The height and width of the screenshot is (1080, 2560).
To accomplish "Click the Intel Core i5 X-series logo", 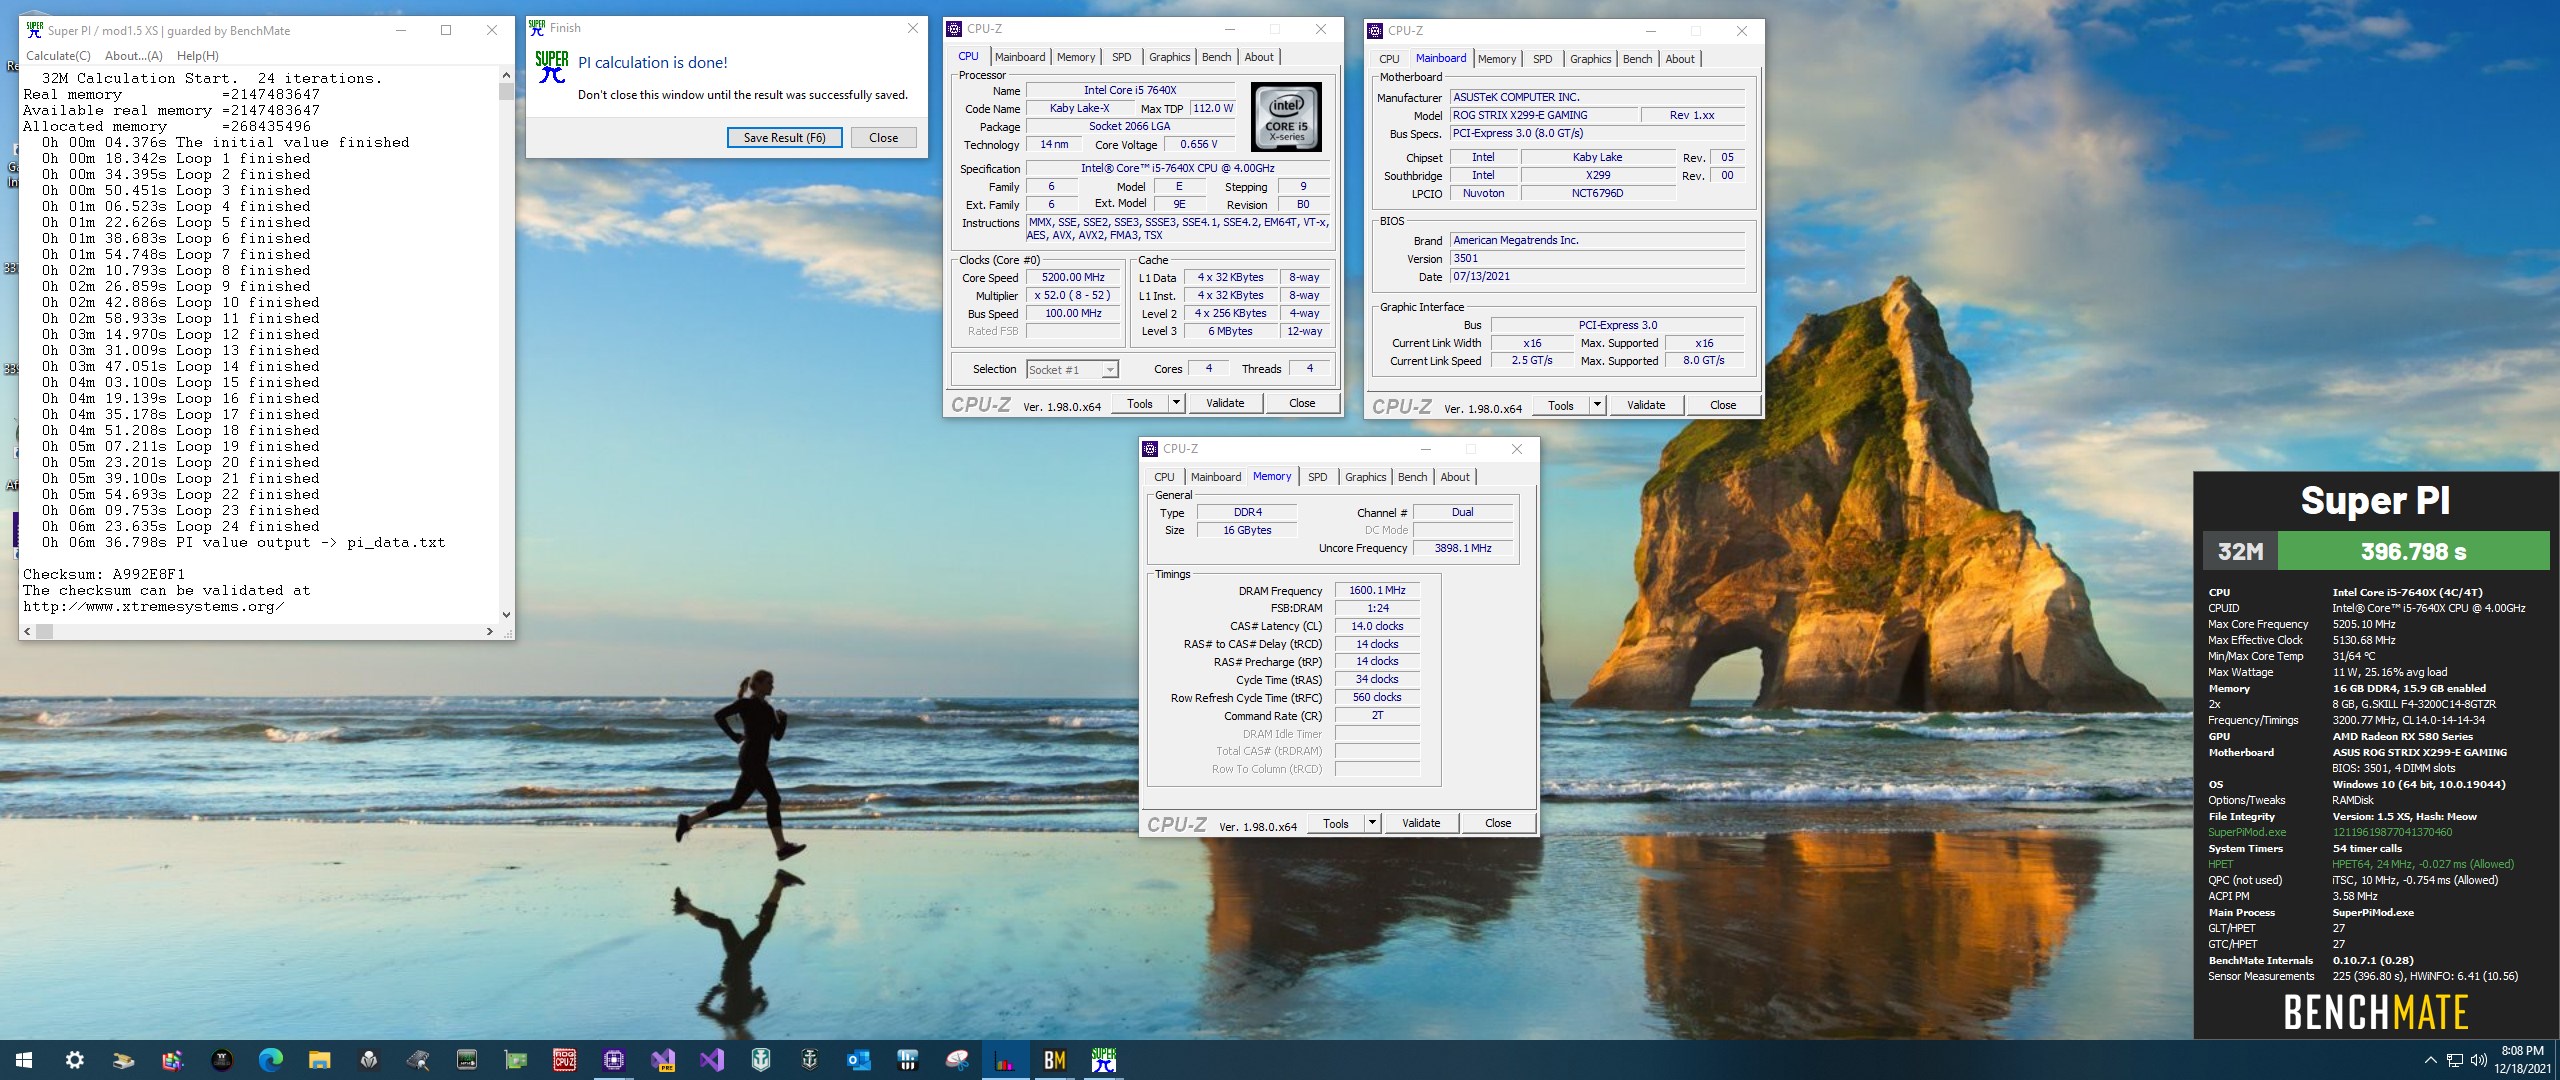I will tap(1287, 117).
